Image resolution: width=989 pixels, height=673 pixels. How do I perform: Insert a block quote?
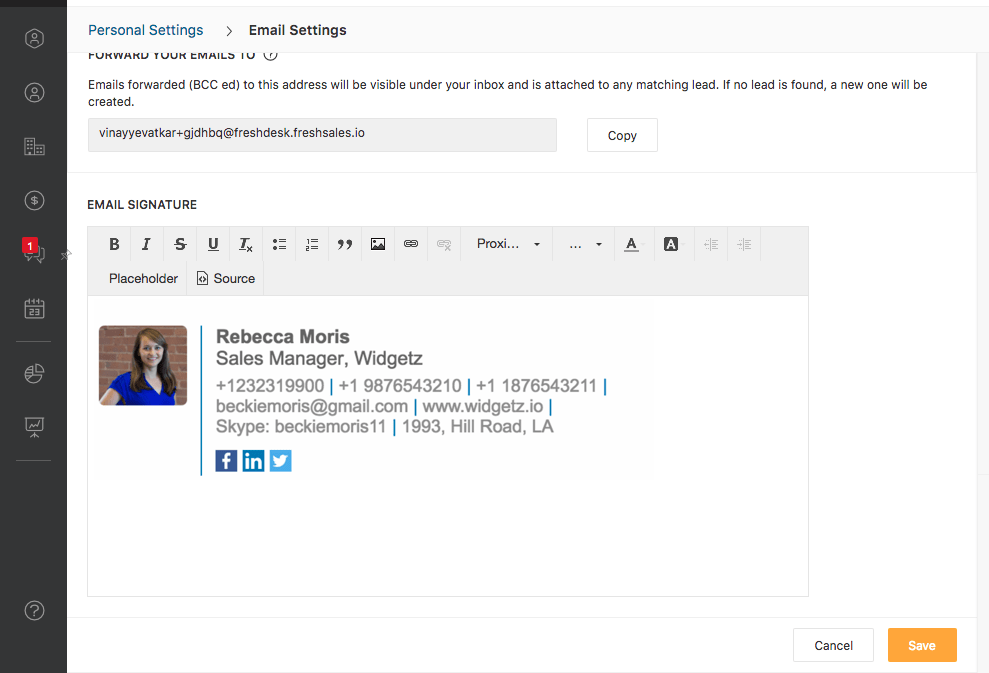345,244
